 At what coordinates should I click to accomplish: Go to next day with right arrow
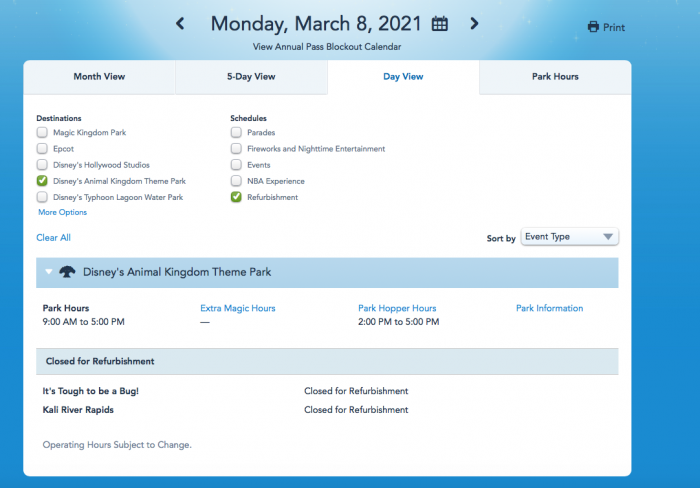[474, 23]
